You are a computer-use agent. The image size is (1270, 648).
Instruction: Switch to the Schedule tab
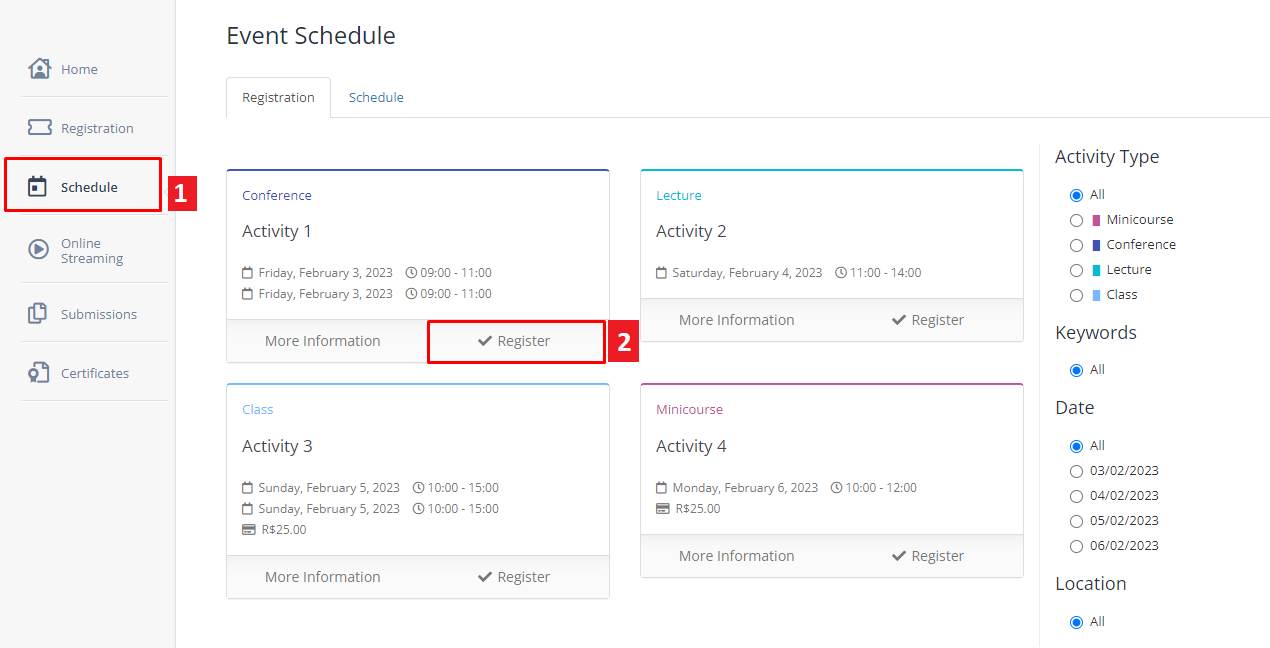[x=376, y=98]
